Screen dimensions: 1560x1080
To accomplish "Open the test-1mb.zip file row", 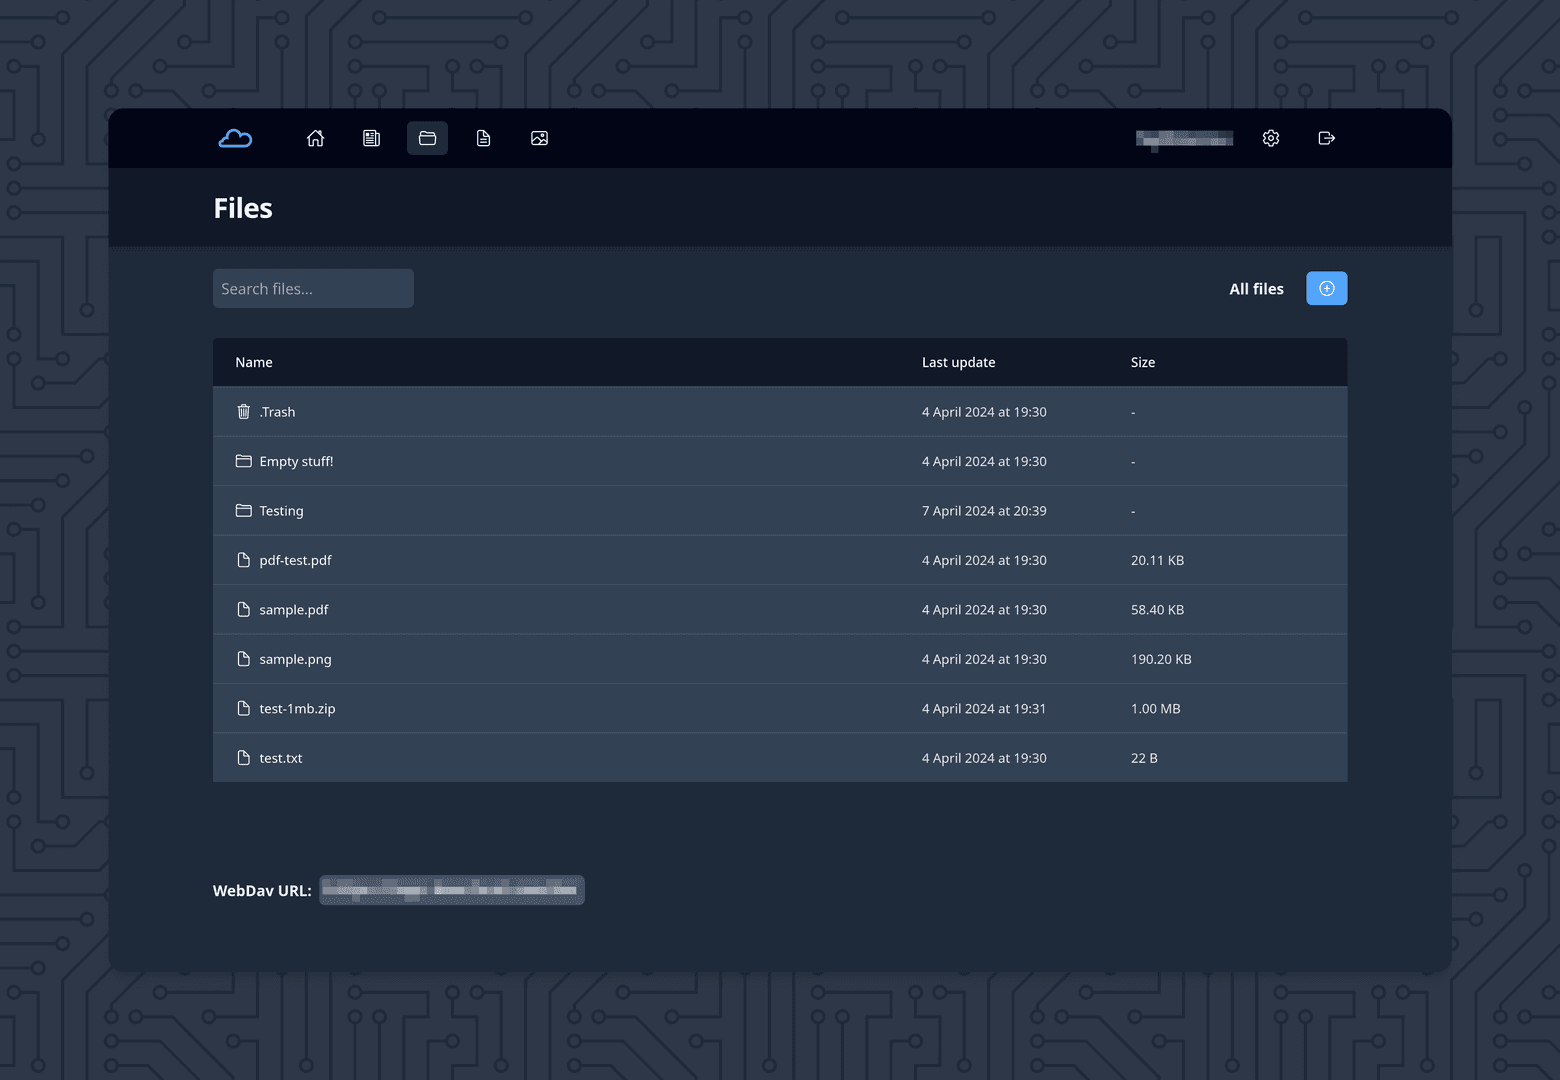I will (x=297, y=708).
